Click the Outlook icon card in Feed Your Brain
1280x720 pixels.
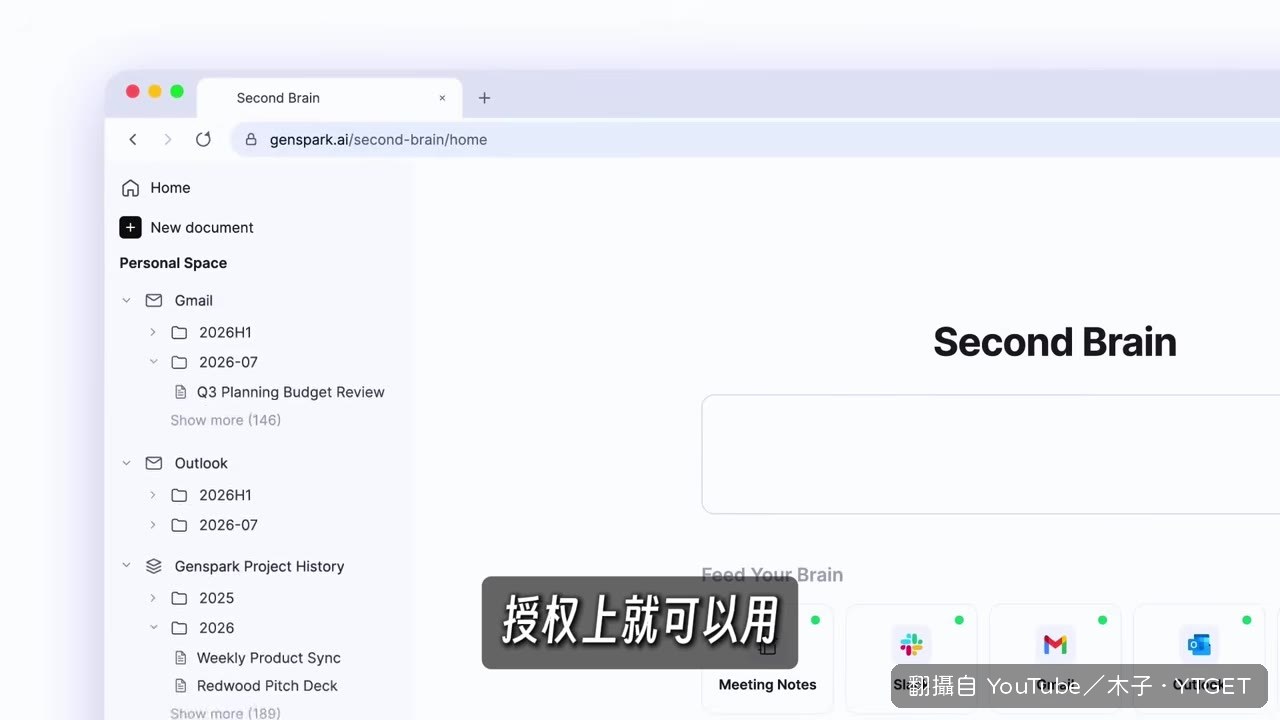tap(1199, 657)
